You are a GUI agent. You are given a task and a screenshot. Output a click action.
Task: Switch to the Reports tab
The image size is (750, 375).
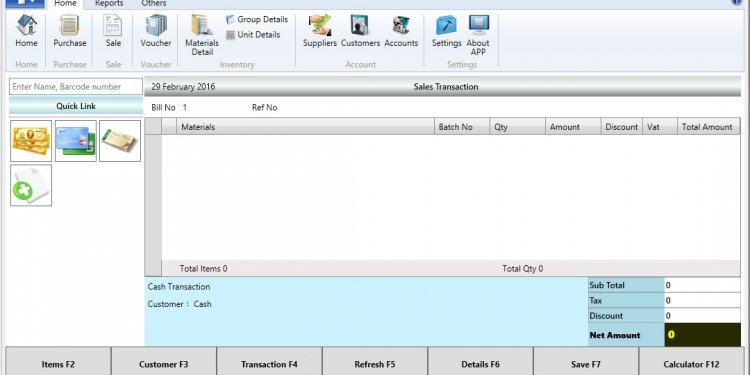109,4
